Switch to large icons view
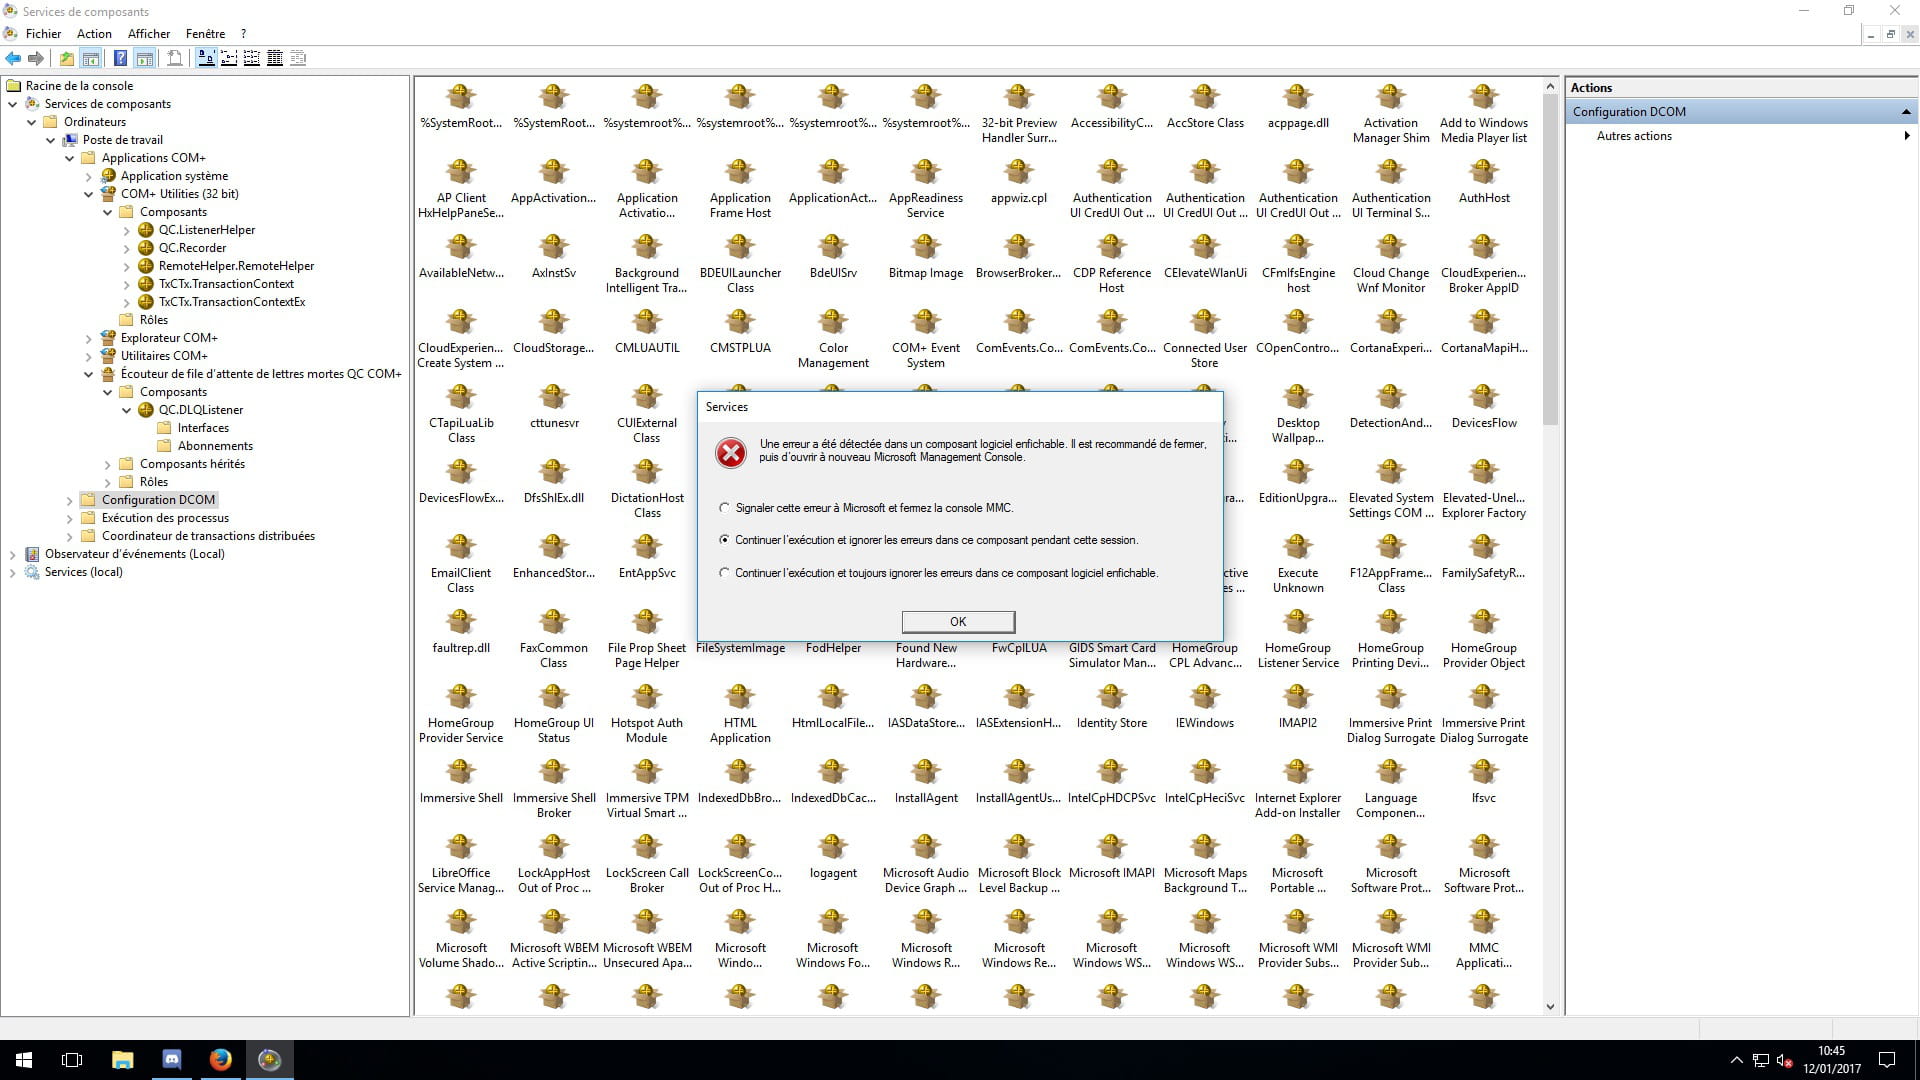 point(206,58)
